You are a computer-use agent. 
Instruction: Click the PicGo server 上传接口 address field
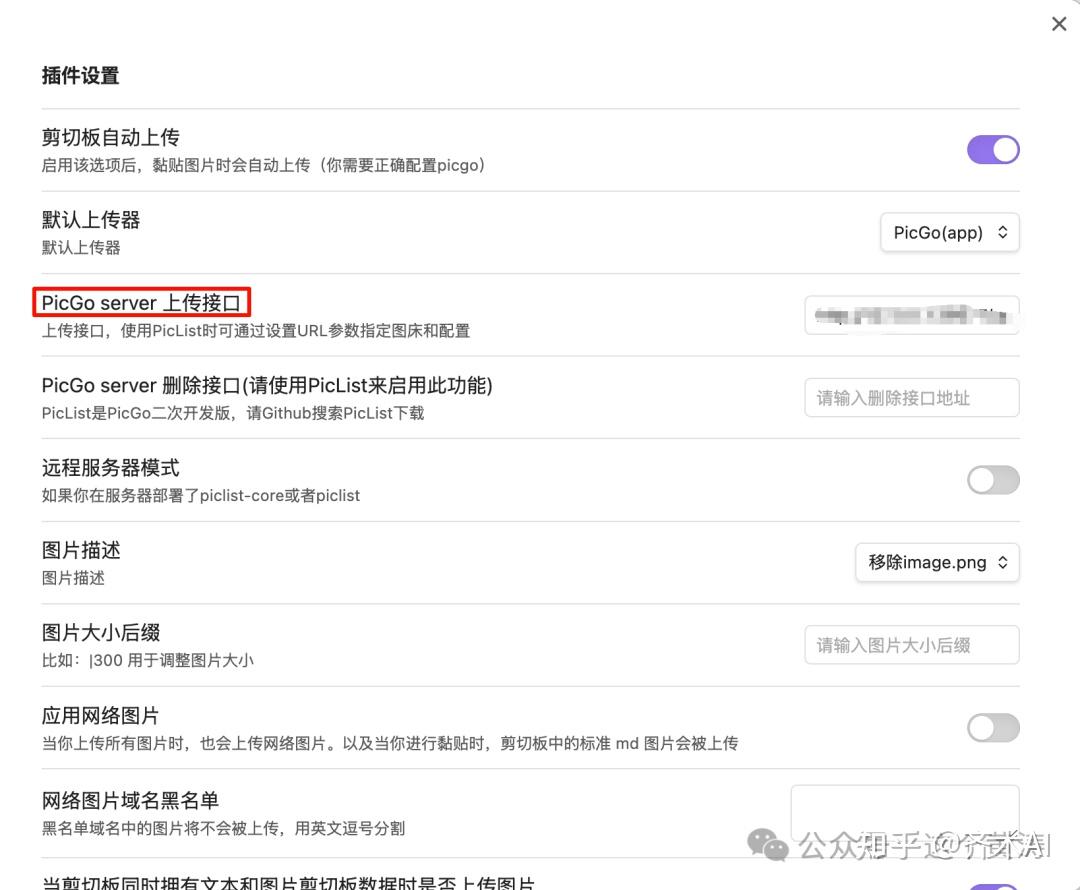click(x=911, y=315)
